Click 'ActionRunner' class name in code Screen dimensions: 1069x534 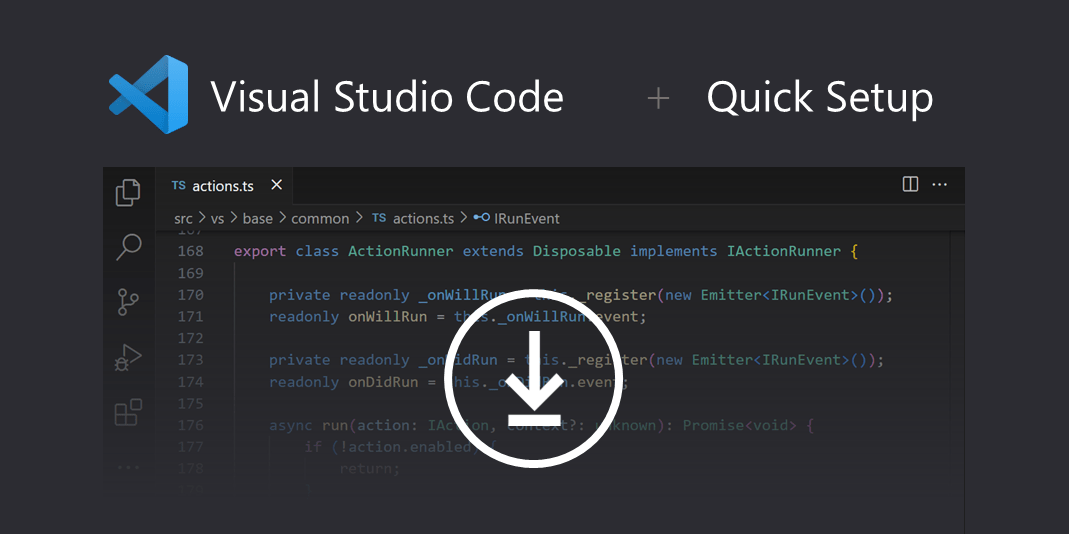[401, 252]
